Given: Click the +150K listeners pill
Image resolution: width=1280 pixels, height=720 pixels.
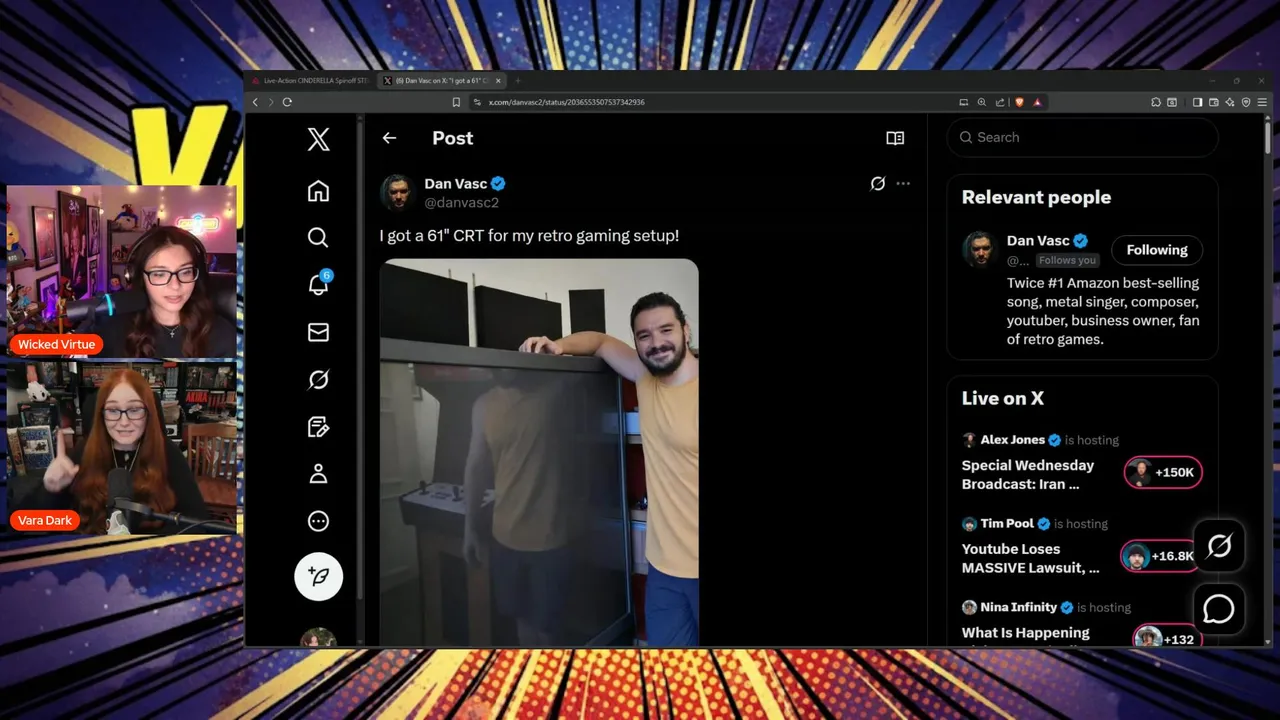Looking at the screenshot, I should 1163,472.
